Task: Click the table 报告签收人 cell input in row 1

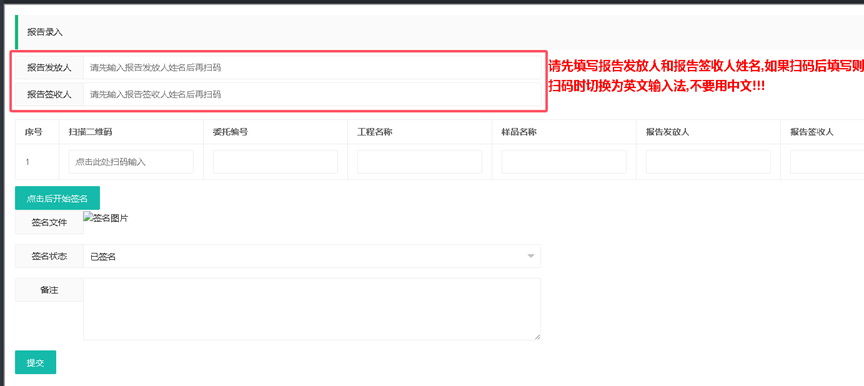Action: 827,162
